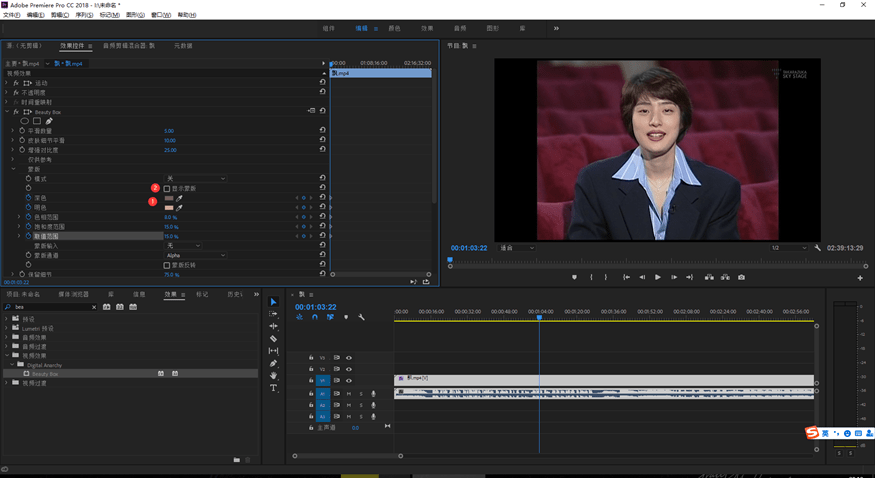The image size is (875, 478).
Task: Reset the 平滑数量 parameter
Action: (x=322, y=131)
